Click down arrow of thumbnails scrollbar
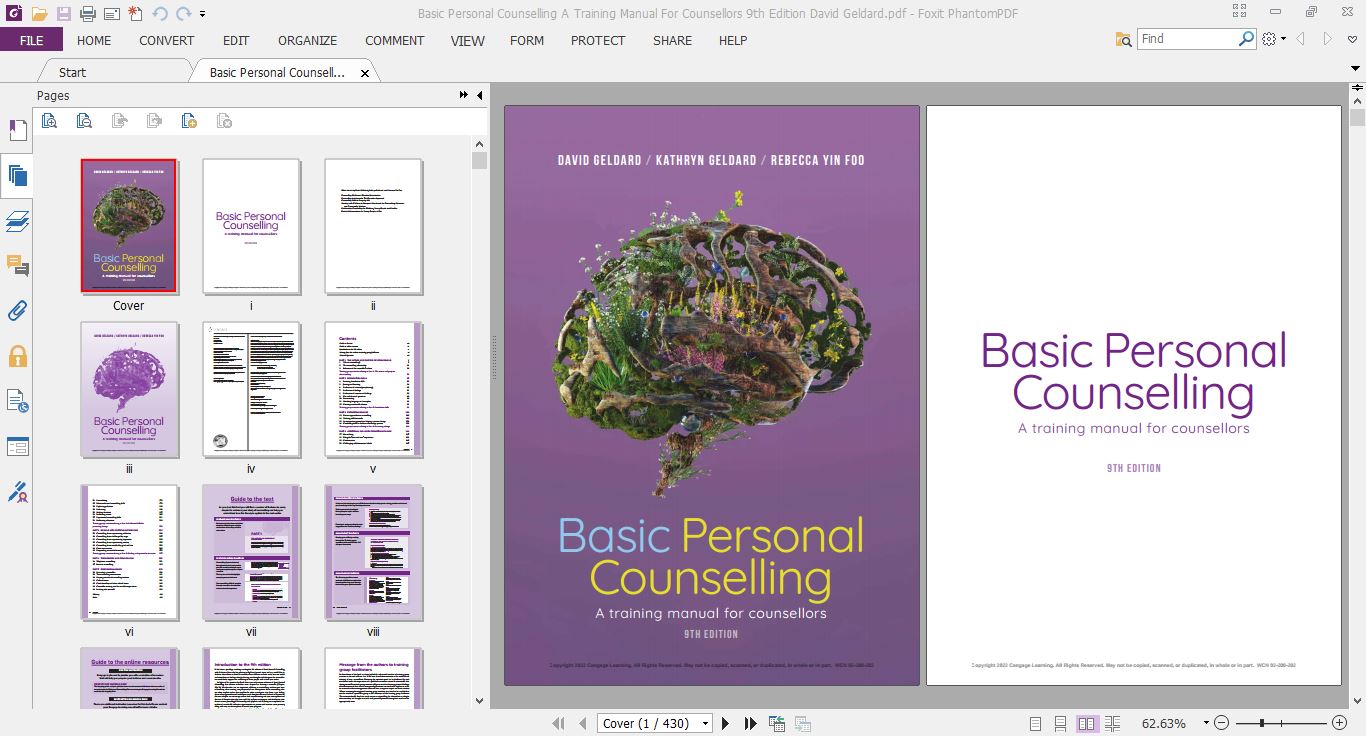Viewport: 1366px width, 736px height. (480, 701)
